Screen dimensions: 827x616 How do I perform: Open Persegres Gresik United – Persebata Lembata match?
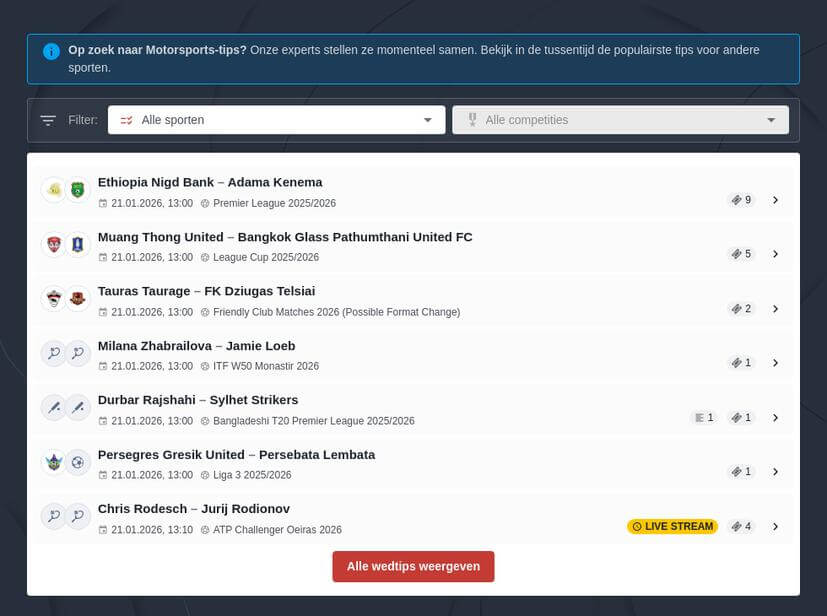point(236,455)
